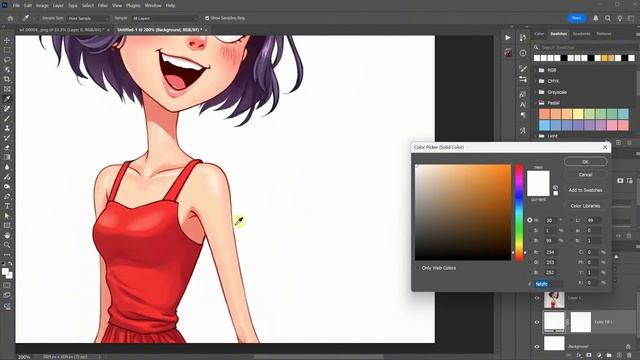Open the Sample Size dropdown
Screen dimensions: 640x360
(88, 18)
